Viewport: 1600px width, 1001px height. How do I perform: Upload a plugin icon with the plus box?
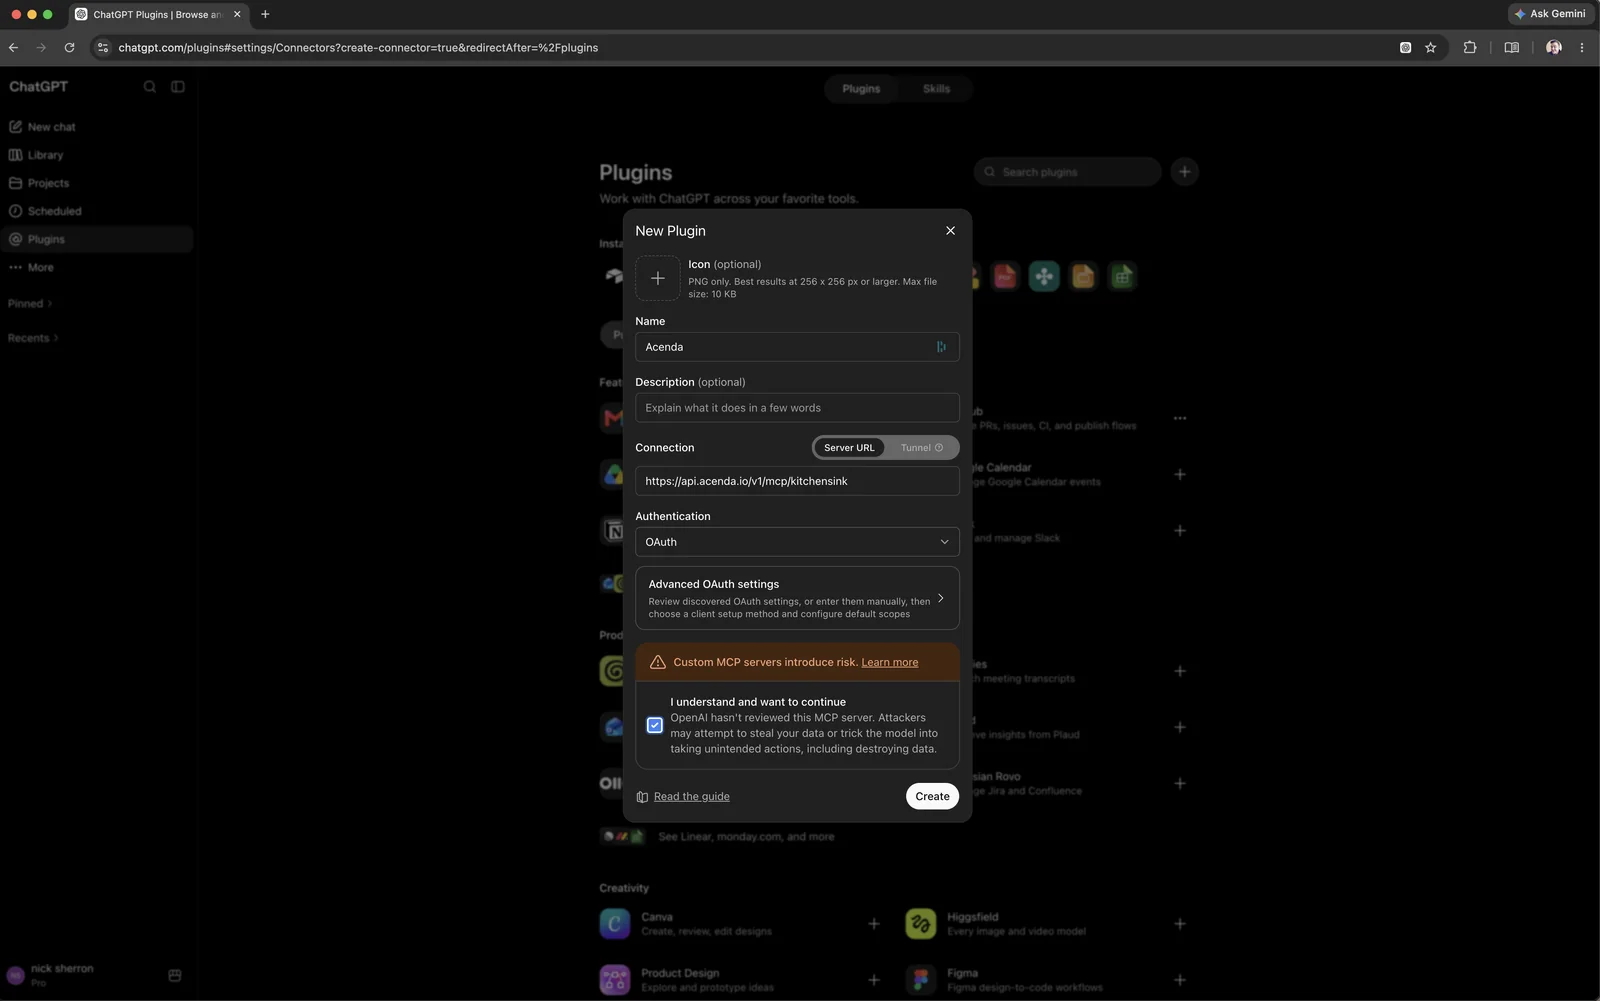click(658, 278)
